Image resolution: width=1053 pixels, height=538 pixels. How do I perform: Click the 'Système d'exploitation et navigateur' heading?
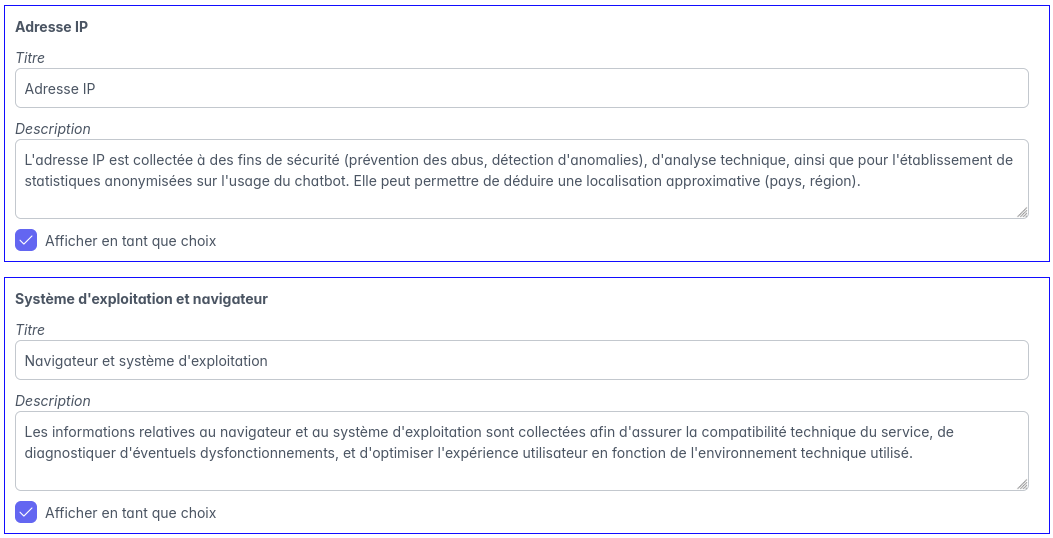(x=141, y=299)
